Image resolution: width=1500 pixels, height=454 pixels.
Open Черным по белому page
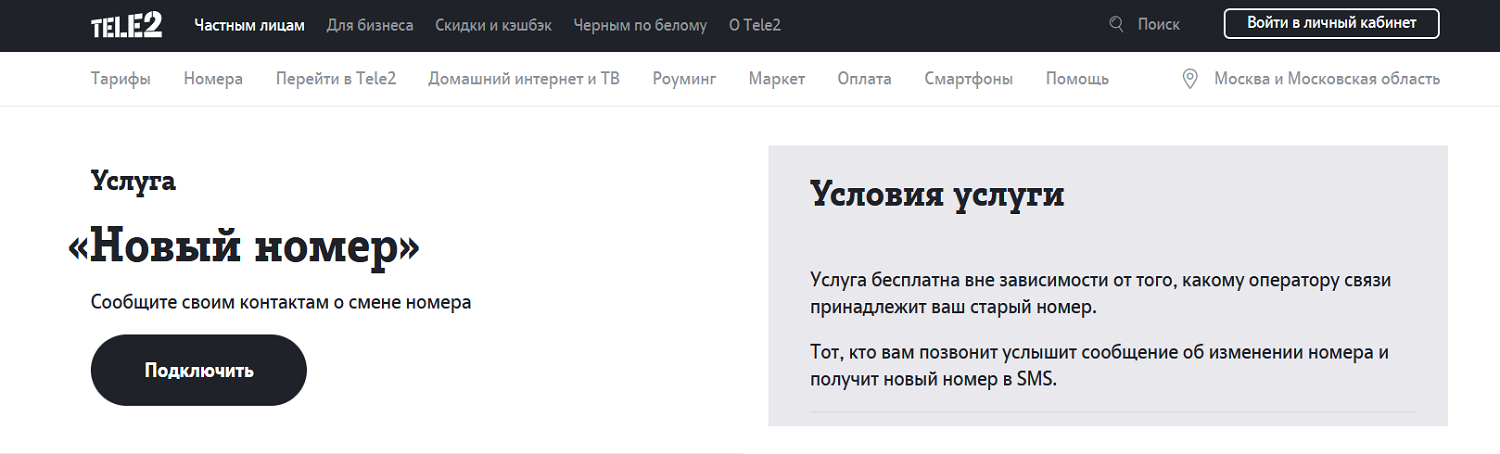640,25
